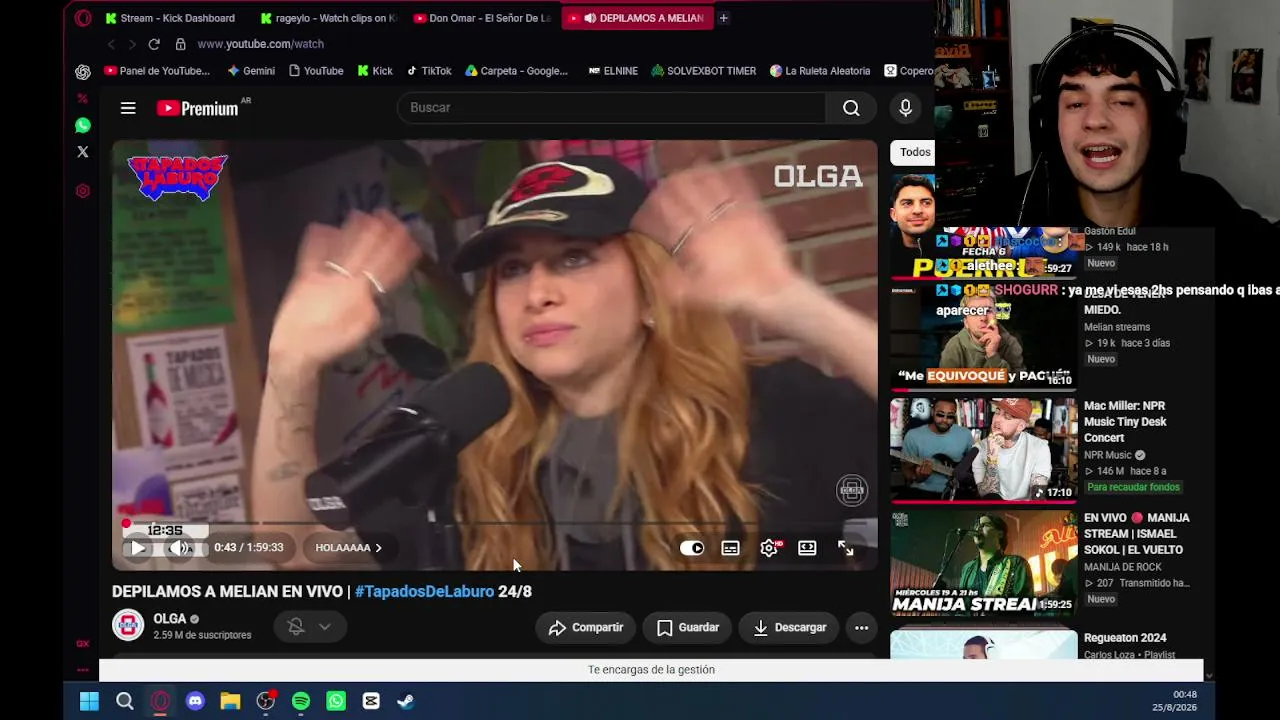Open WhatsApp in the Opera sidebar
The image size is (1280, 720).
pyautogui.click(x=83, y=125)
